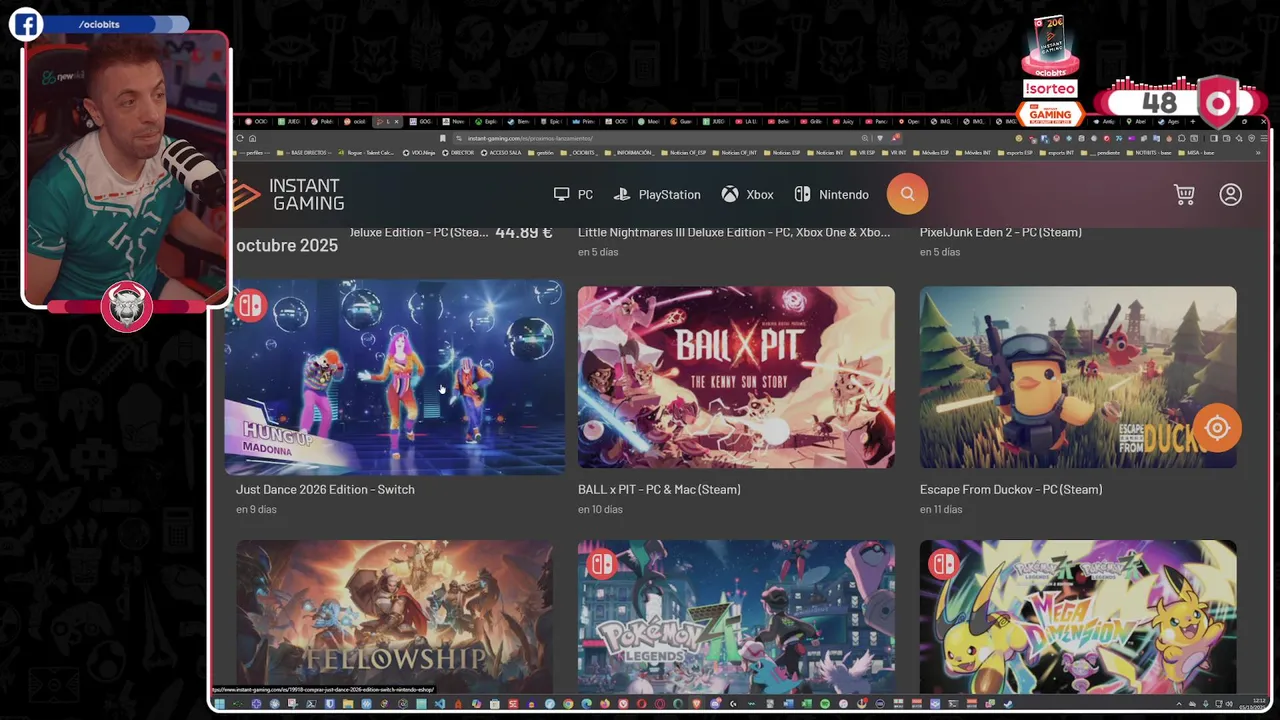Click the orange search button on Instant Gaming
1280x720 pixels.
(907, 194)
